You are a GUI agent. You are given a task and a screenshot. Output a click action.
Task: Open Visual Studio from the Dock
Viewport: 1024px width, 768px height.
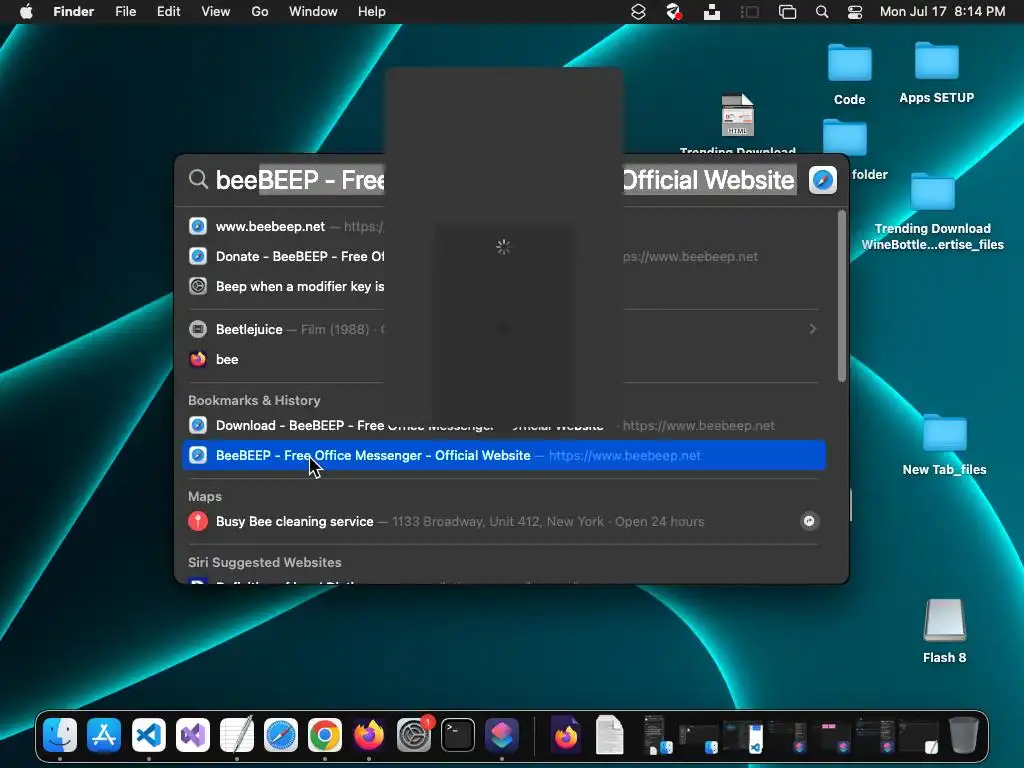pos(193,735)
